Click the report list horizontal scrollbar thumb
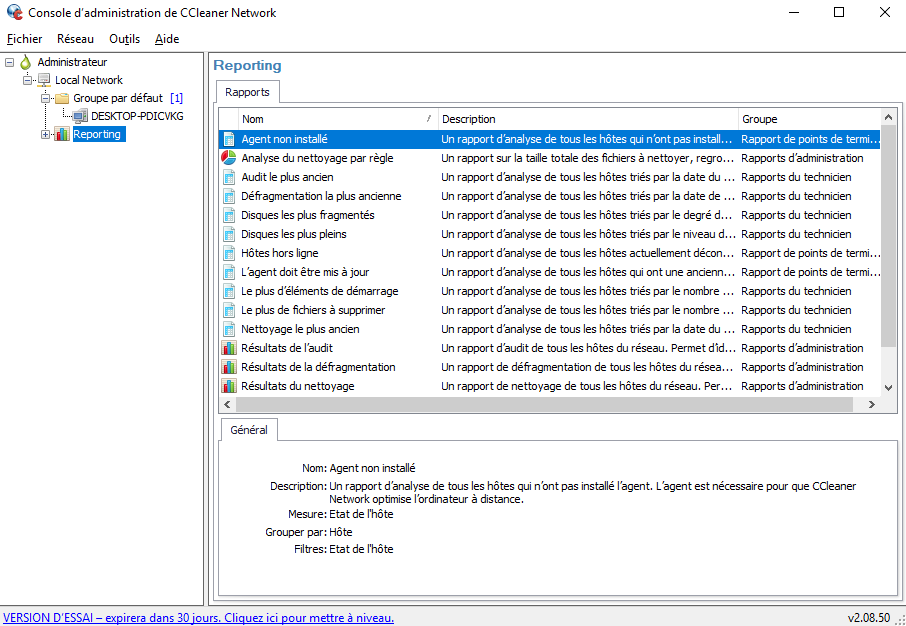The width and height of the screenshot is (906, 626). (x=543, y=405)
